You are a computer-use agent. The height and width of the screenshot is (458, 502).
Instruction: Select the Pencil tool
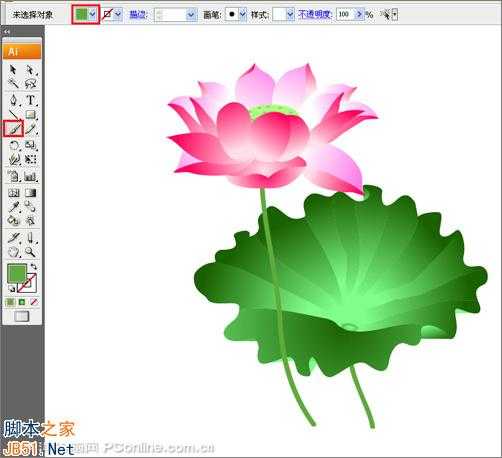(x=31, y=129)
